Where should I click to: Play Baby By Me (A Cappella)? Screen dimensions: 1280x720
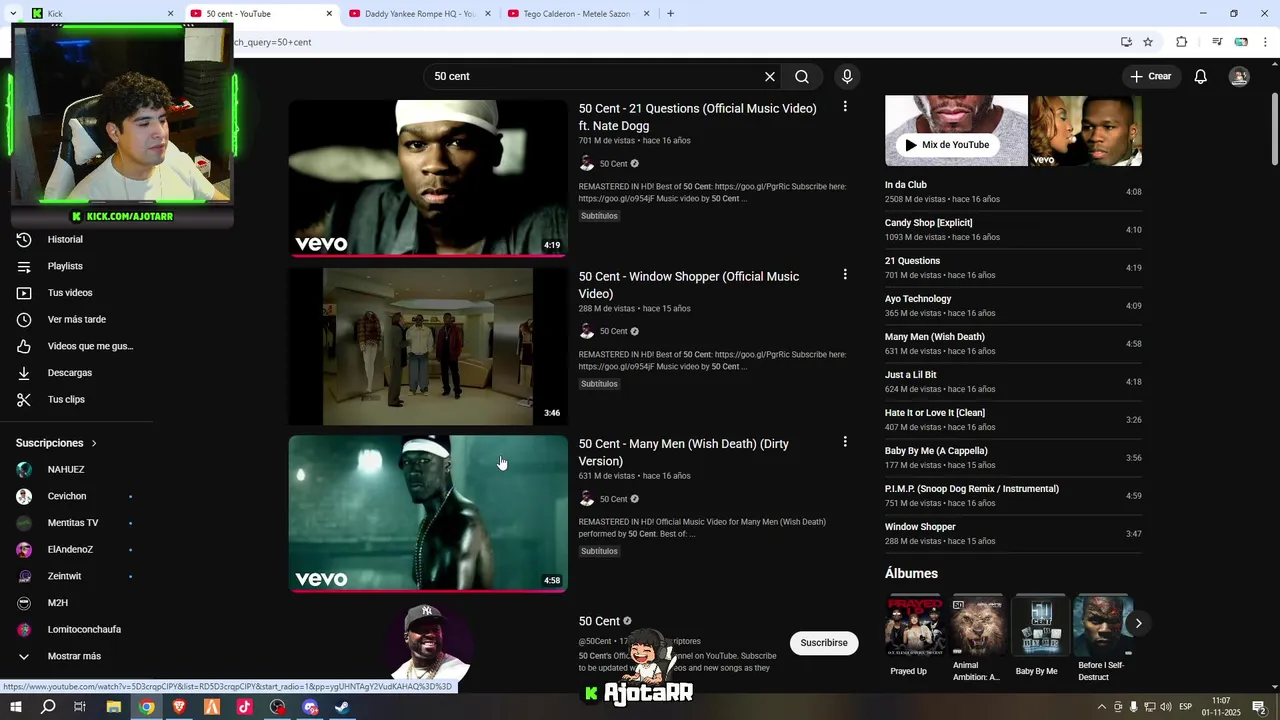1013,457
